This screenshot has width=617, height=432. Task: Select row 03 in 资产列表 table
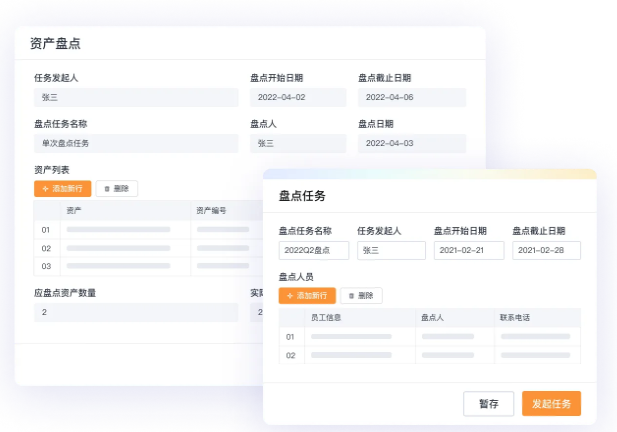(148, 266)
